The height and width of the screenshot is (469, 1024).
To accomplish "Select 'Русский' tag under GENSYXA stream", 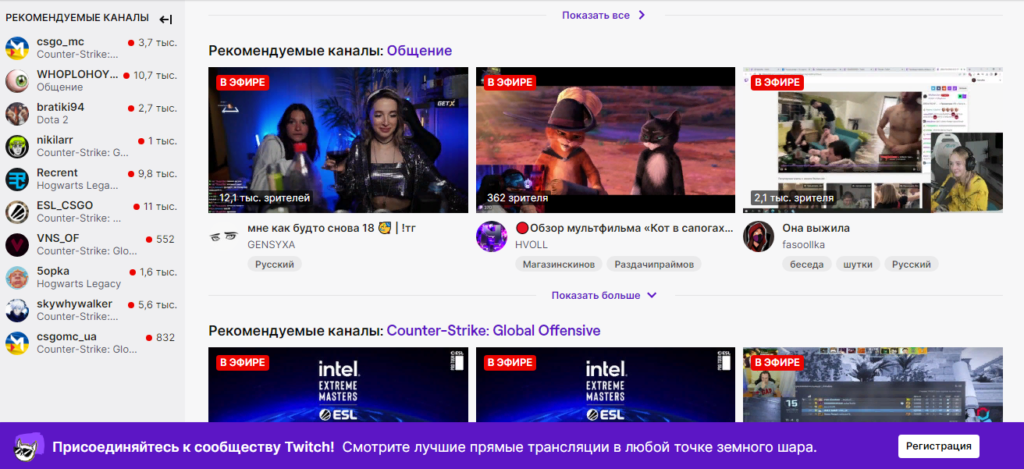I will coord(274,264).
